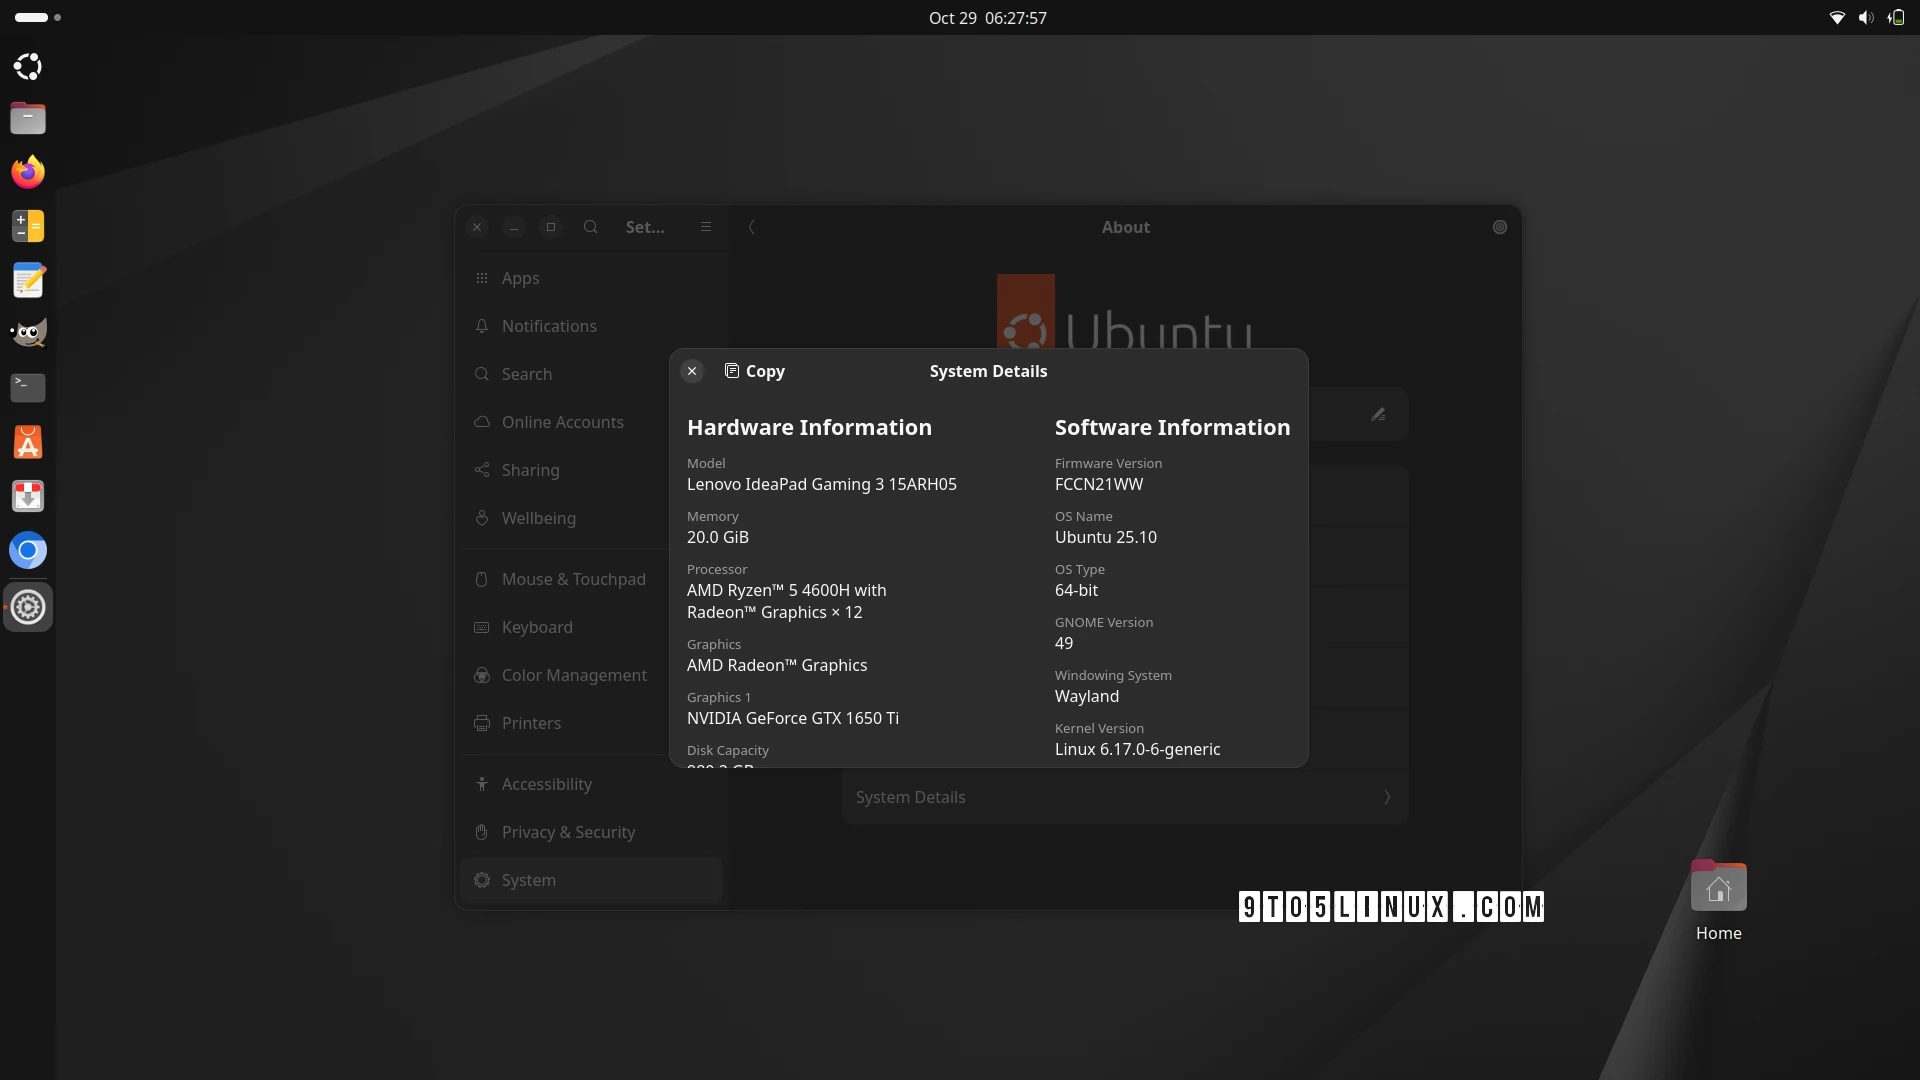
Task: Open Text Editor from the dock
Action: pos(28,280)
